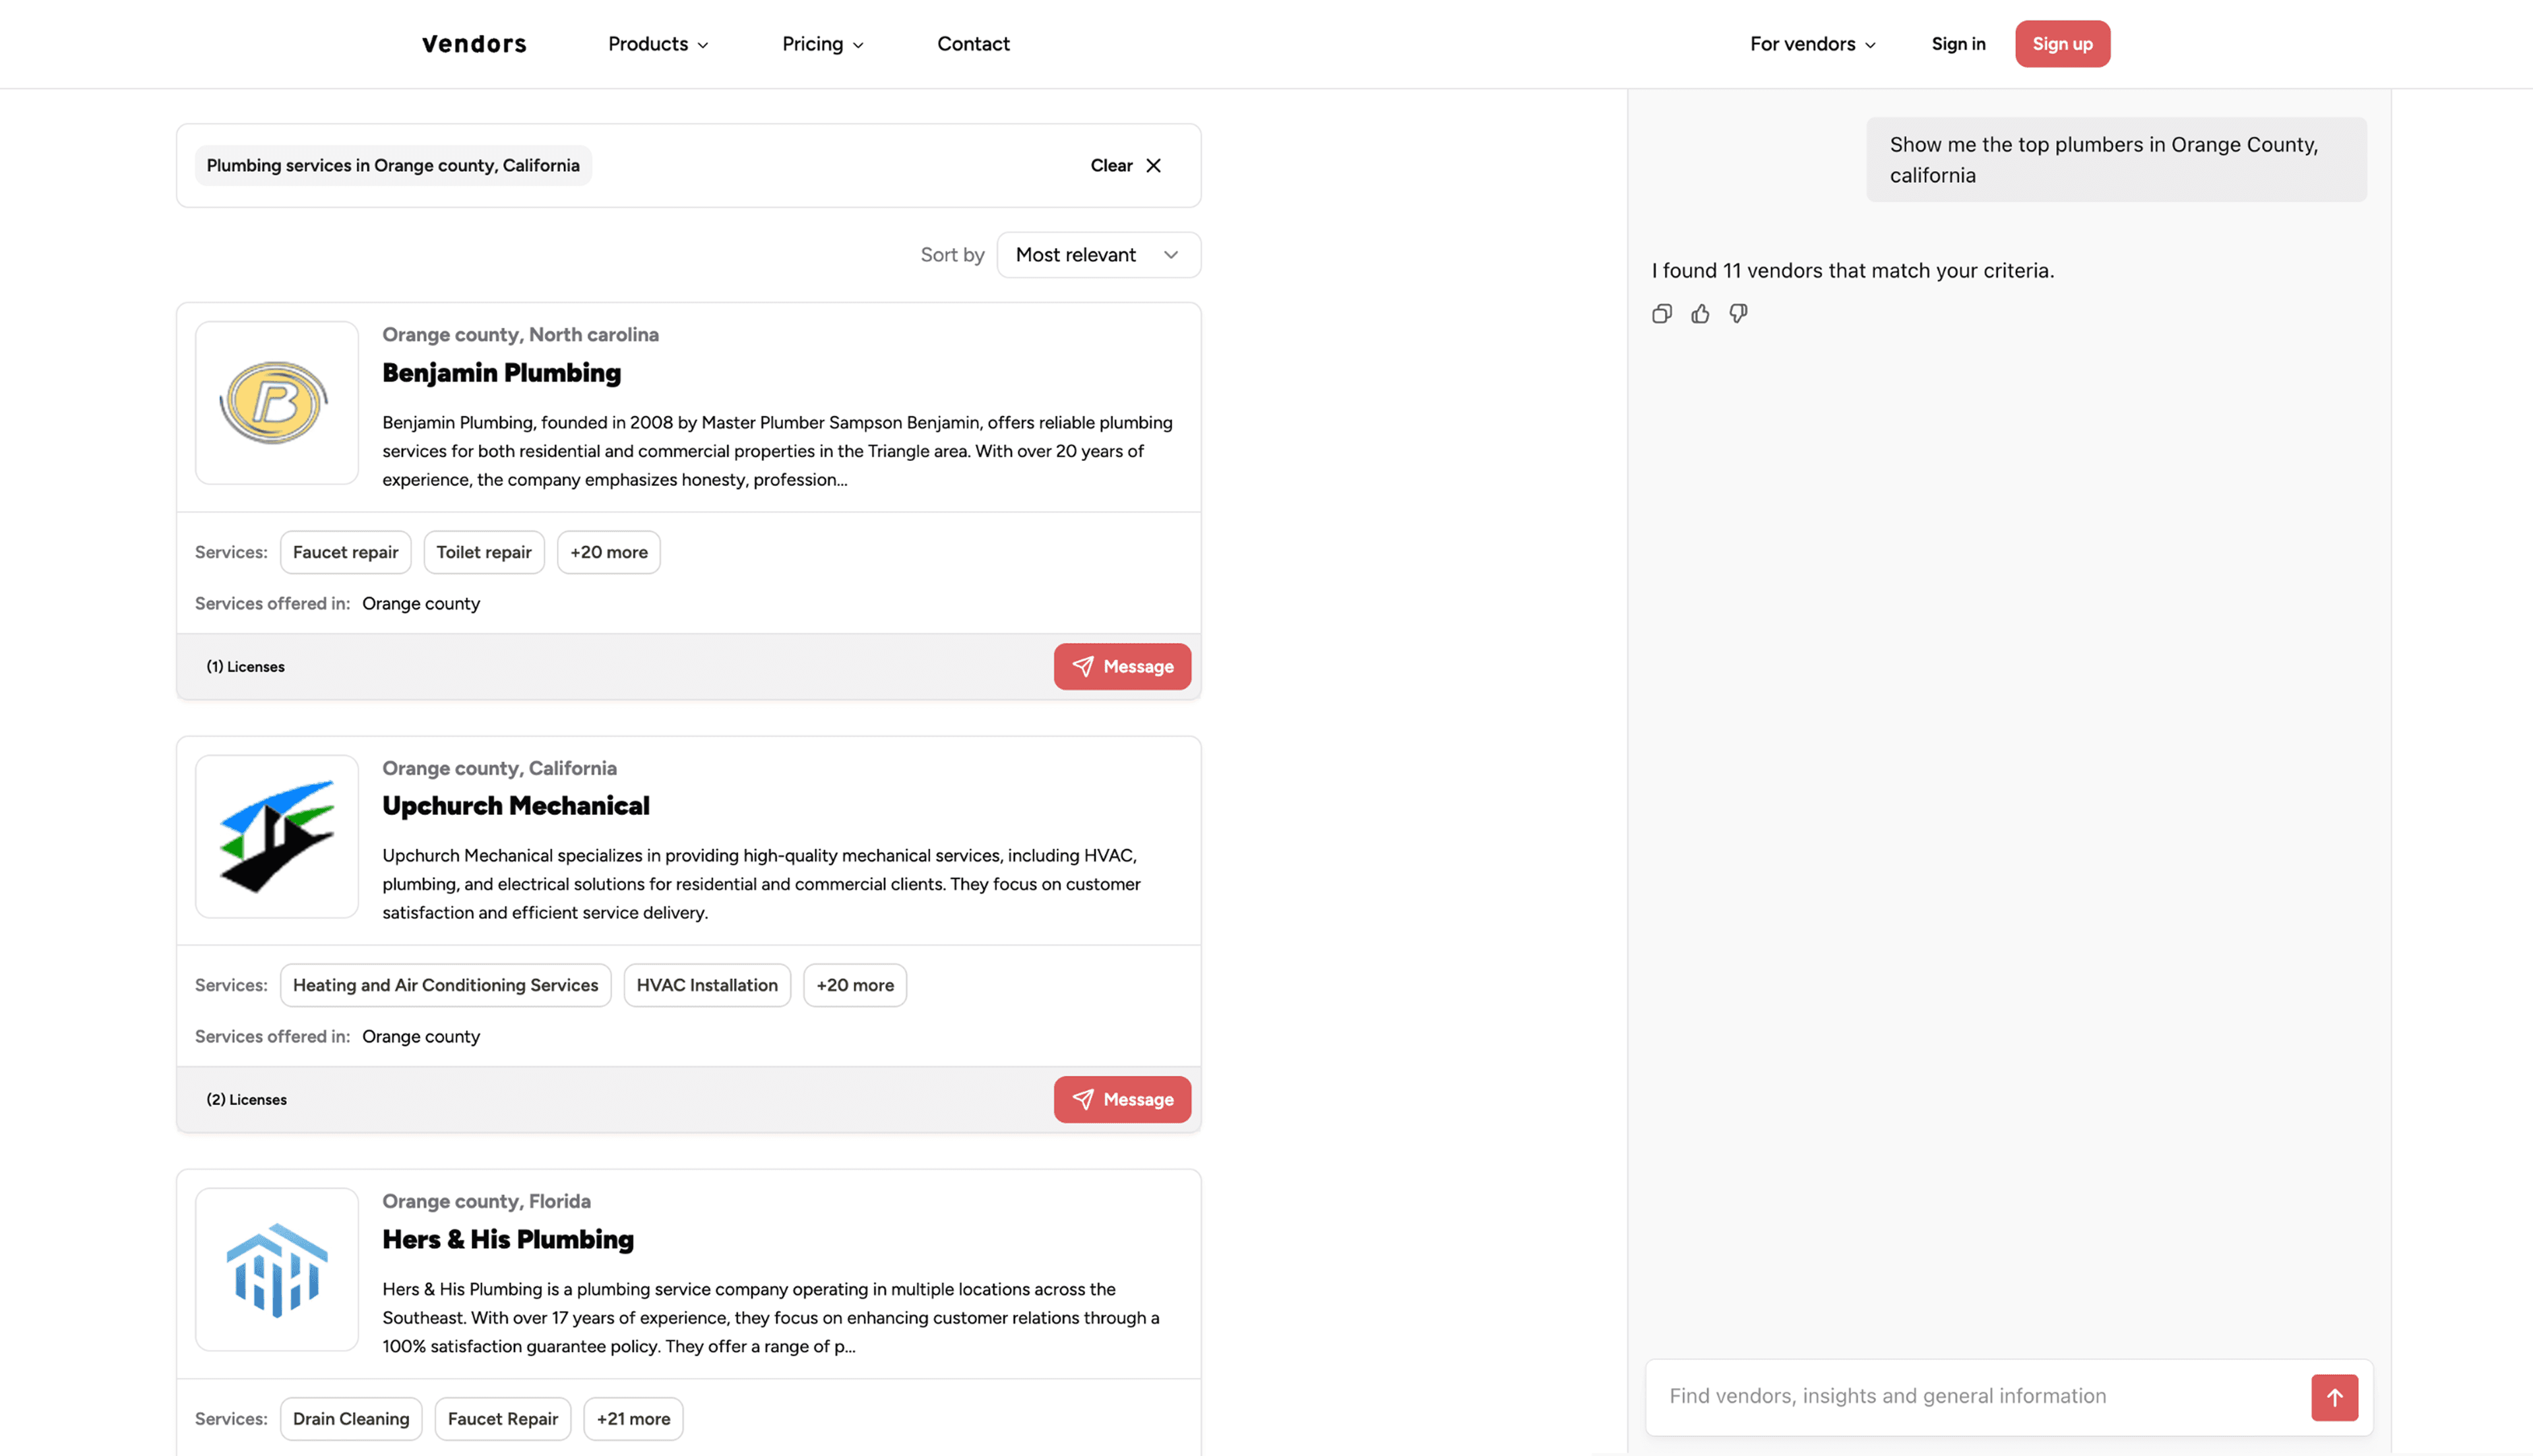The height and width of the screenshot is (1456, 2533).
Task: Expand the Products menu
Action: 658,44
